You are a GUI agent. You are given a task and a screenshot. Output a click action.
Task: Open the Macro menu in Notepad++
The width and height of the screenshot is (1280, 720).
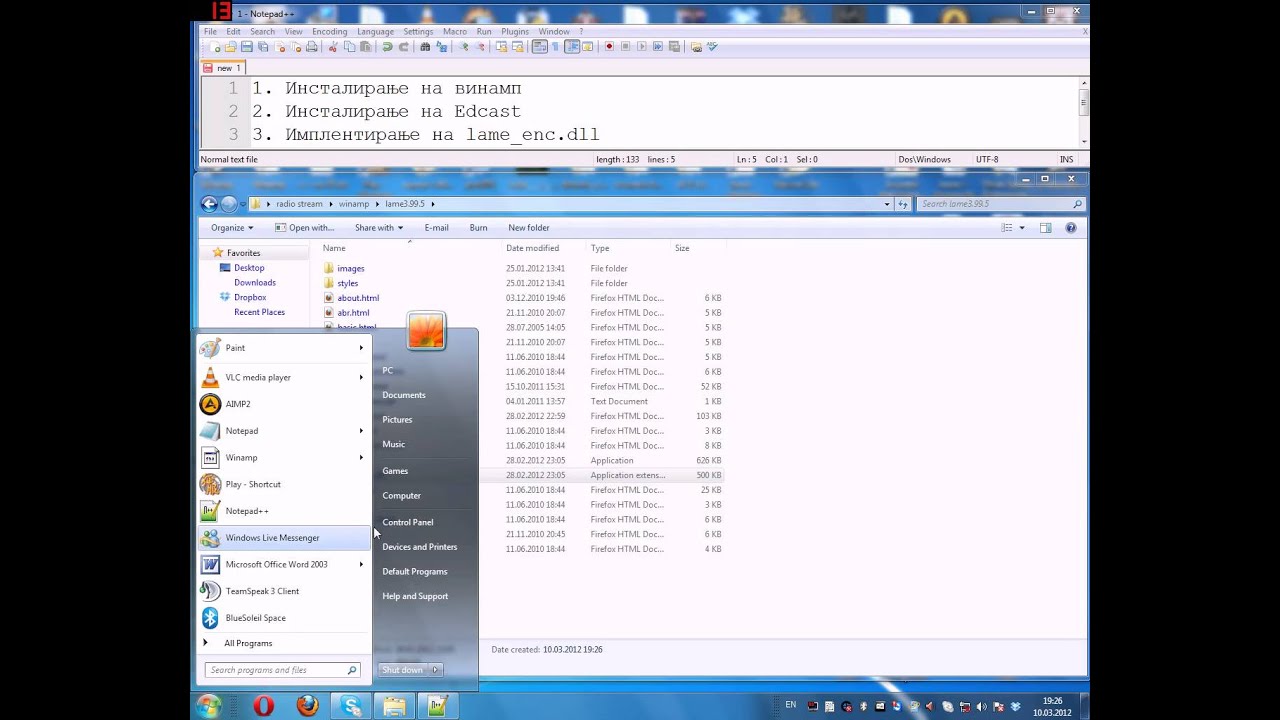tap(455, 32)
